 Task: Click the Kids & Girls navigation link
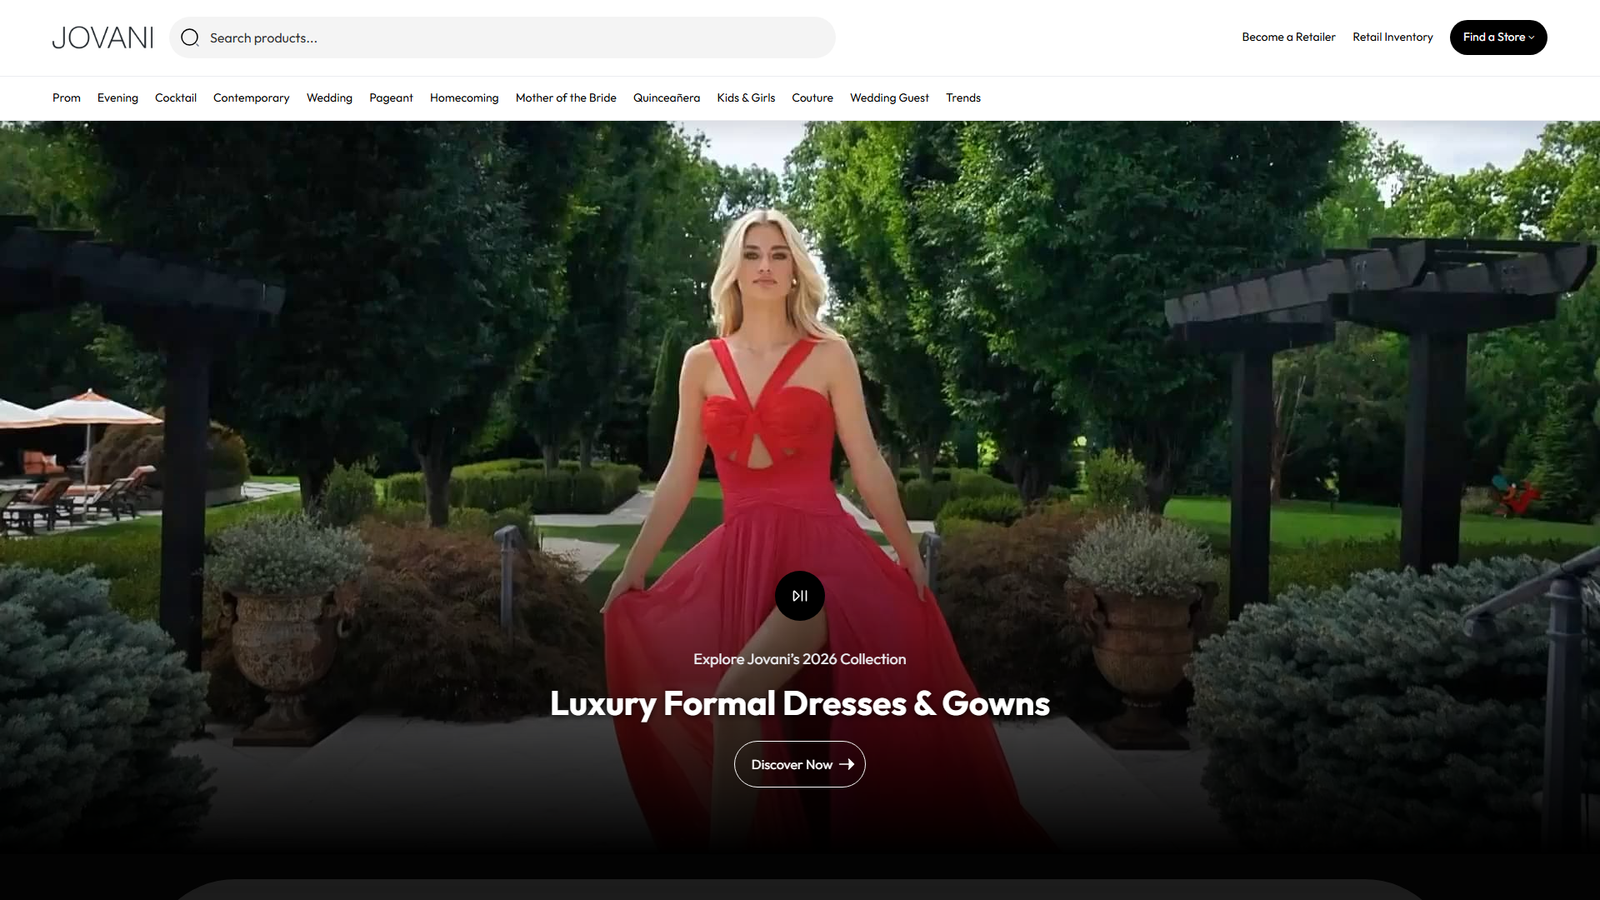[x=745, y=98]
